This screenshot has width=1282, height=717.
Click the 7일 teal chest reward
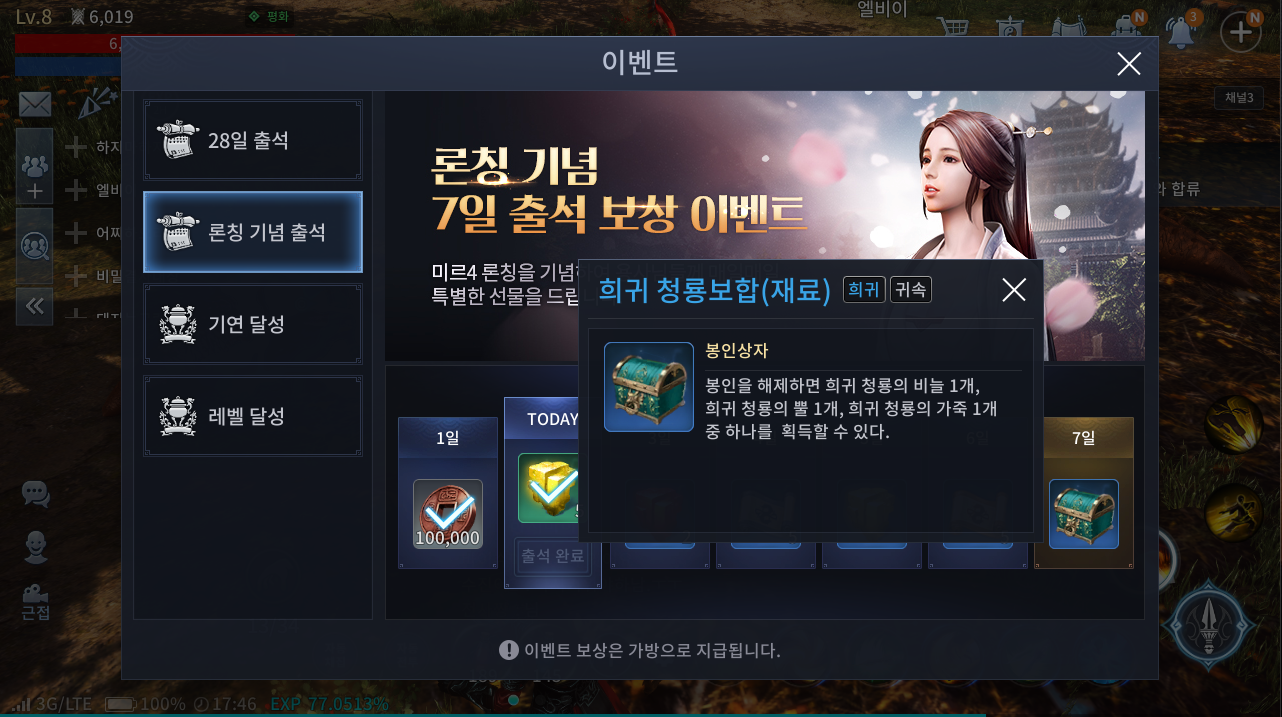[x=1084, y=514]
